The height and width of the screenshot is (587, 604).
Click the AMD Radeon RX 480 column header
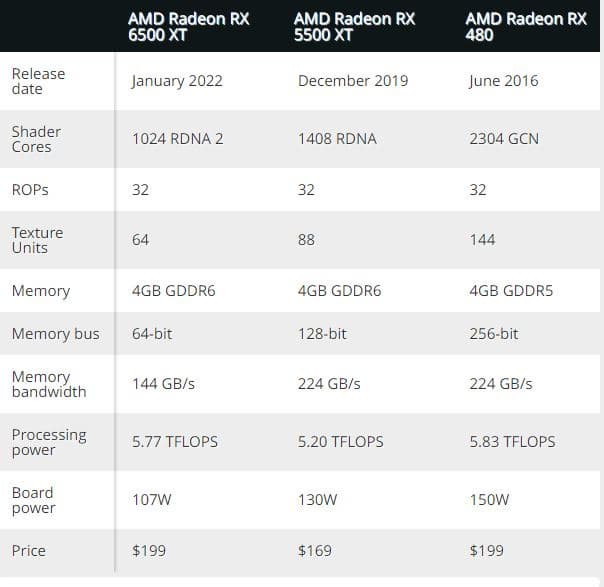point(525,26)
